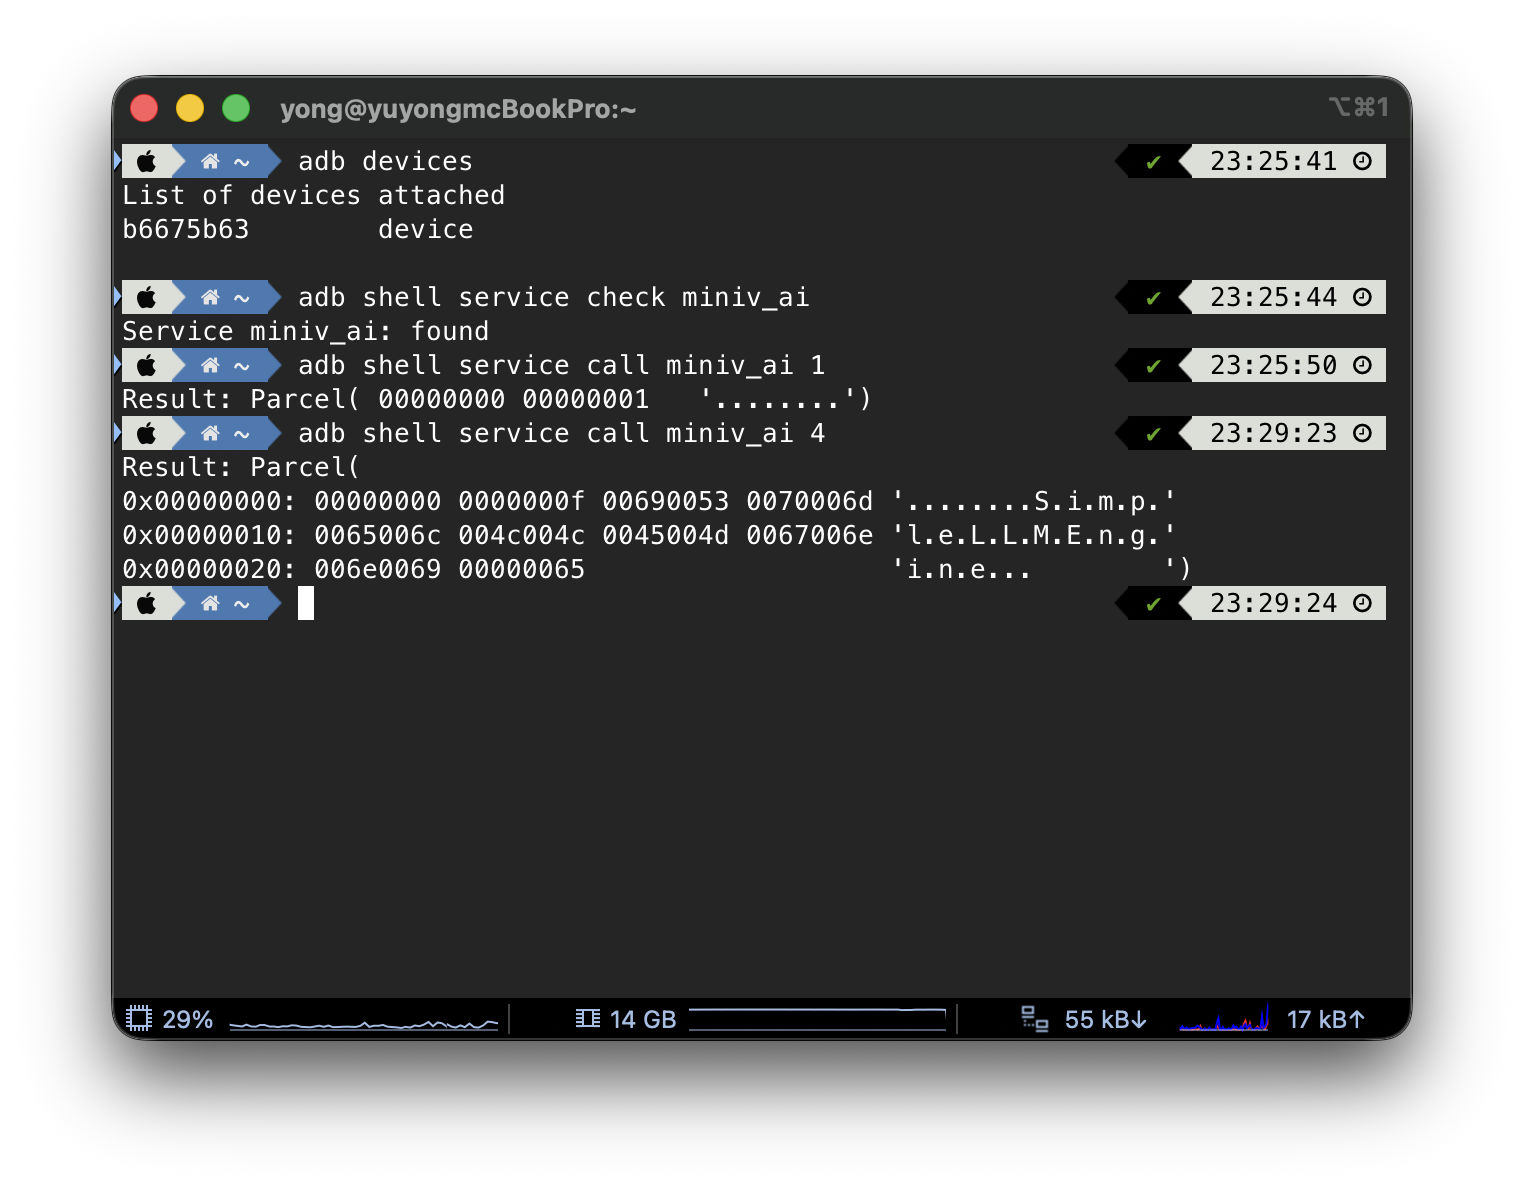Click the decoded text '........S.i.m.p.'
This screenshot has height=1188, width=1524.
coord(1034,501)
